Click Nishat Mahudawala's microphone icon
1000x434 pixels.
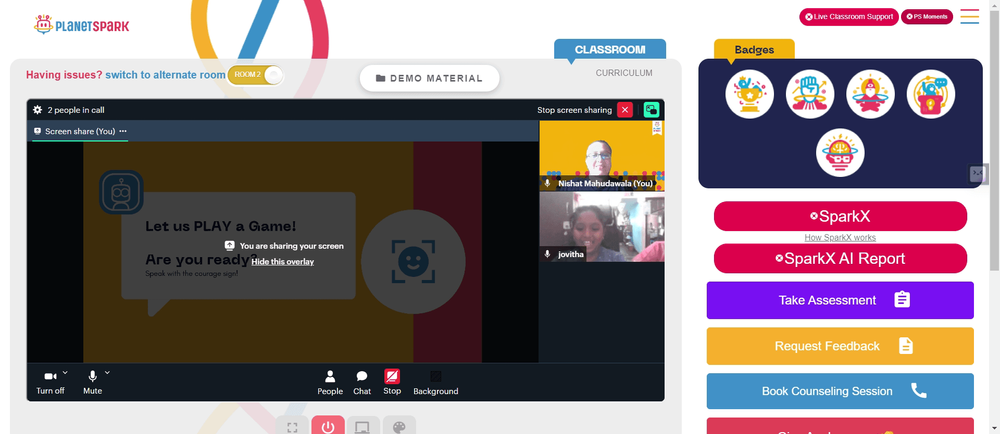(x=547, y=183)
